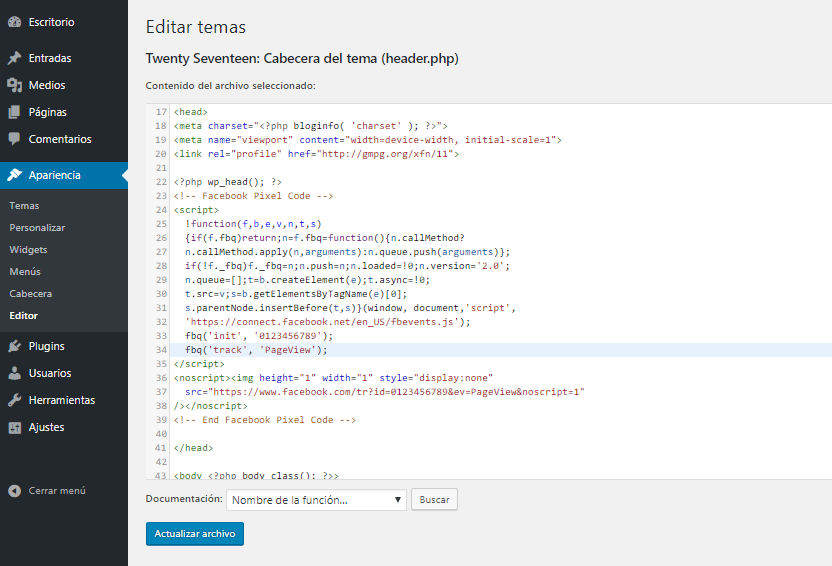Open the Herramientas menu item

coord(64,400)
